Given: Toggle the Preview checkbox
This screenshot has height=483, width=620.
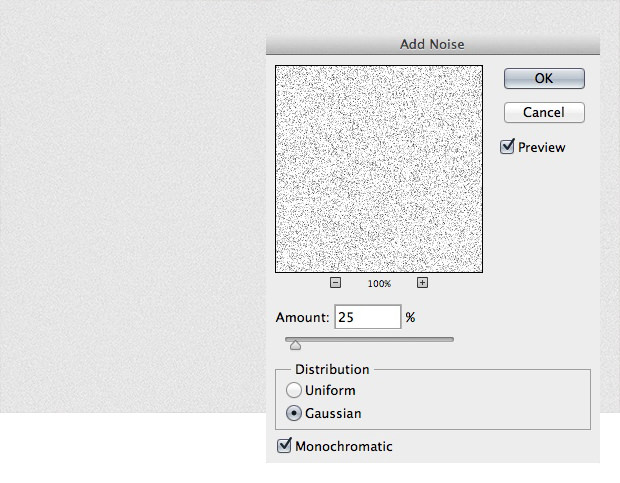Looking at the screenshot, I should tap(507, 147).
